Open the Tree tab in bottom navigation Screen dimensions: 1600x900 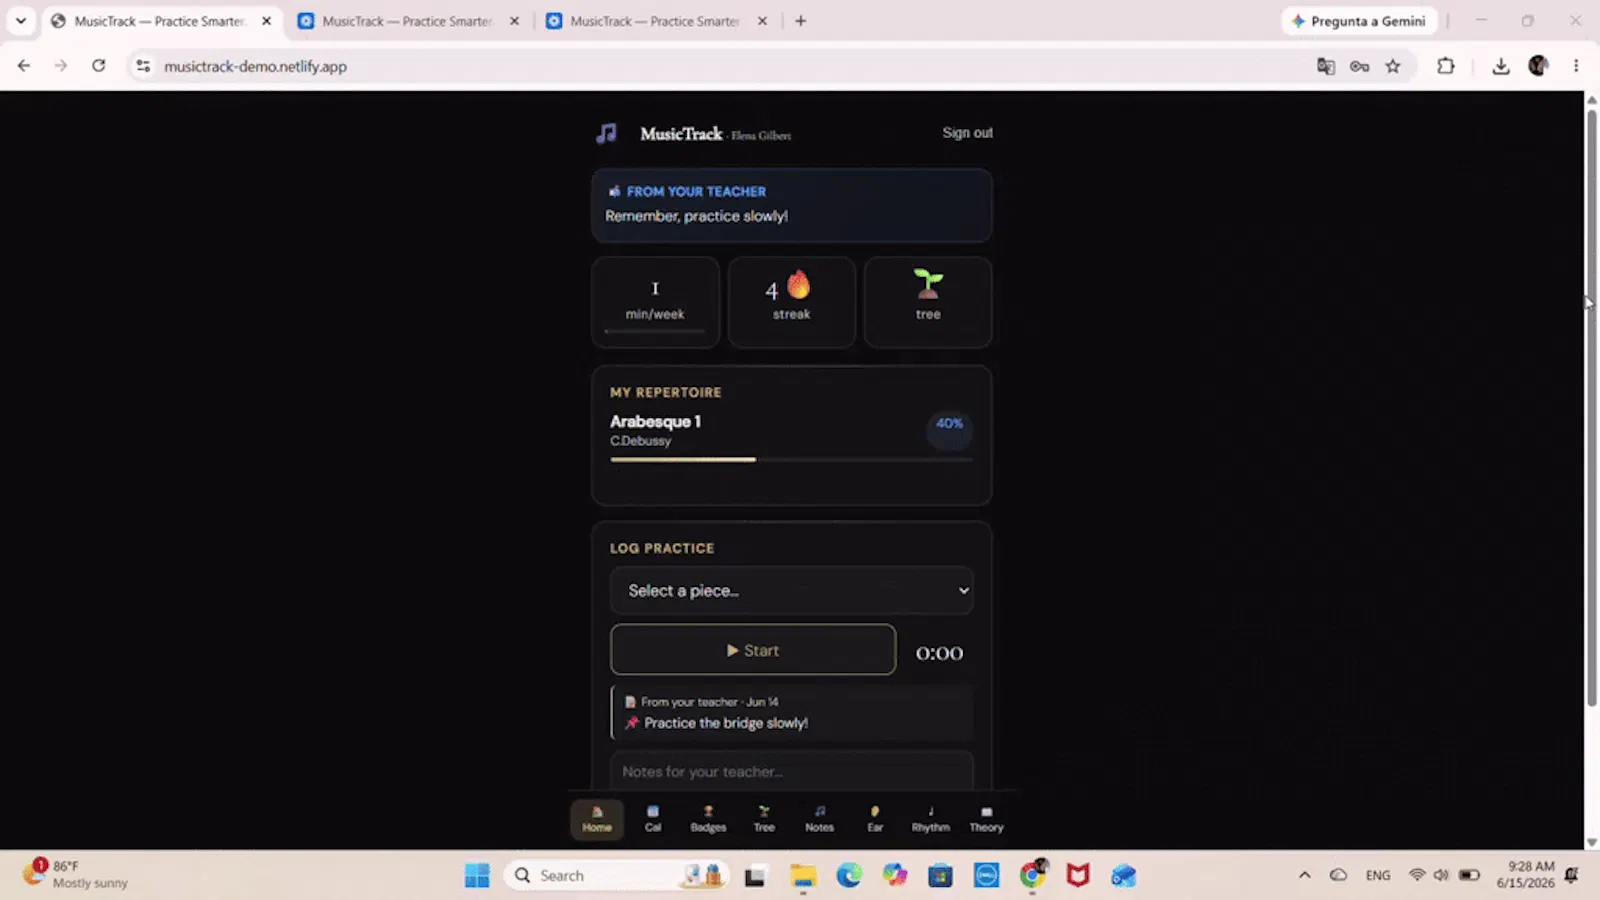(764, 819)
